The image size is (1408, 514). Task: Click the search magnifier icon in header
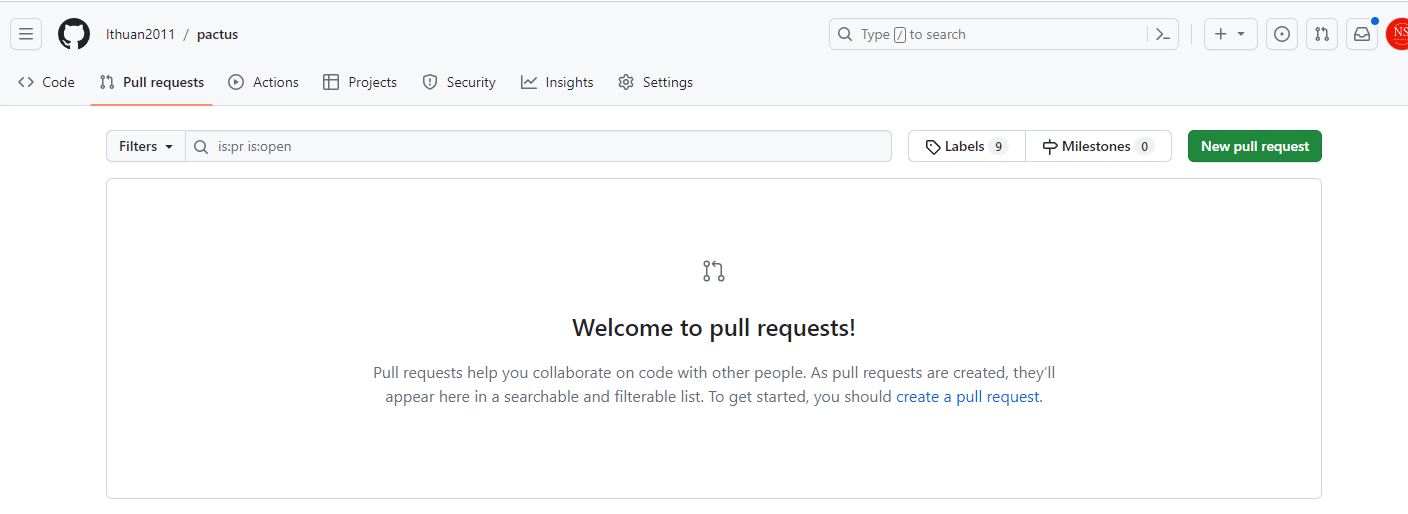click(x=845, y=34)
